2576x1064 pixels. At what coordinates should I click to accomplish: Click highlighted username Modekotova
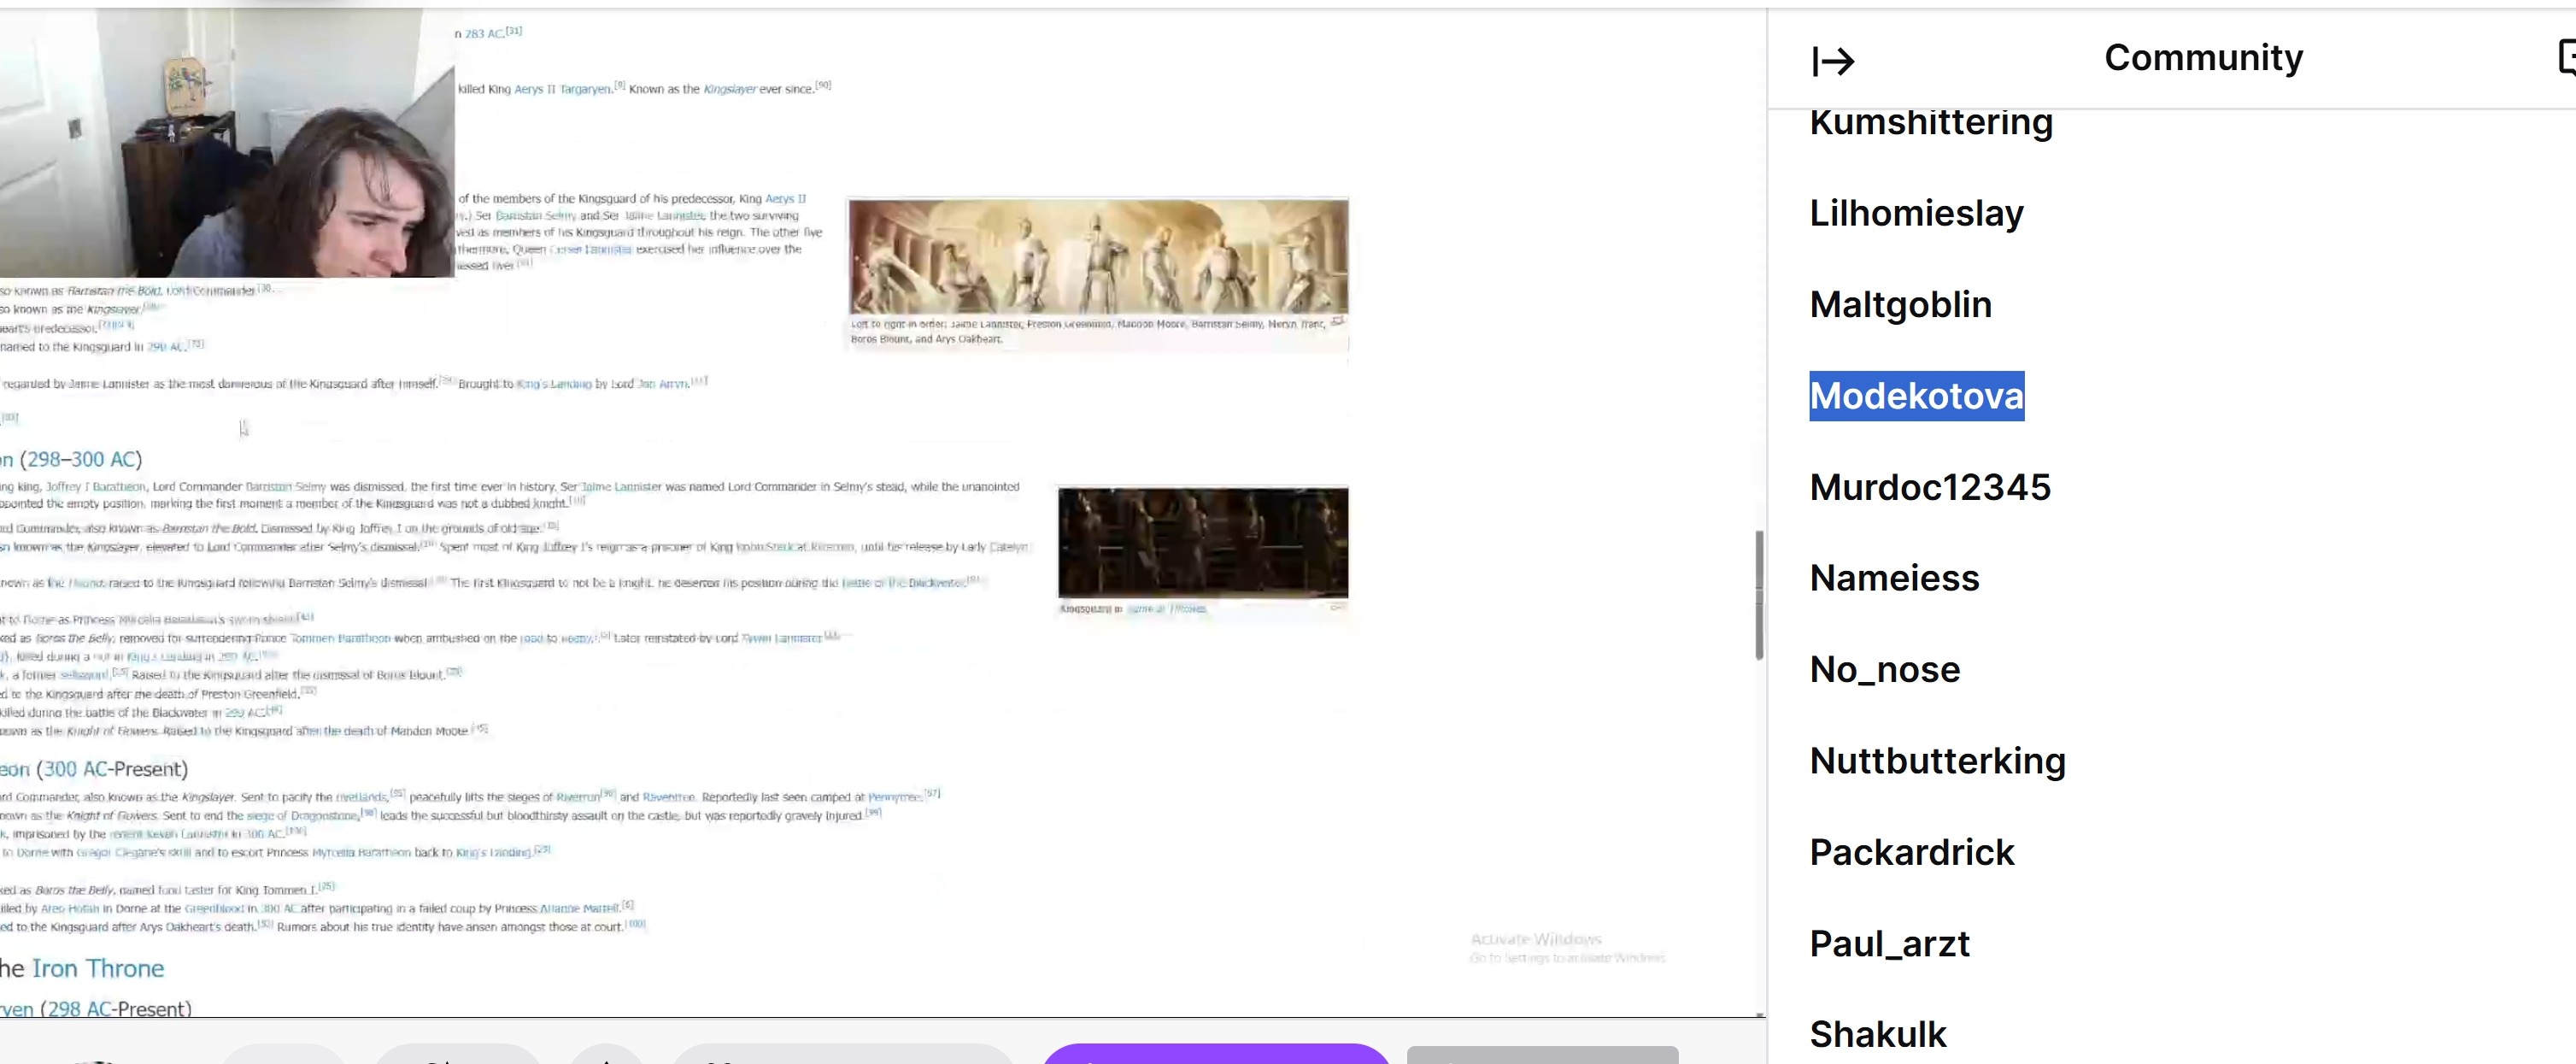[1916, 396]
